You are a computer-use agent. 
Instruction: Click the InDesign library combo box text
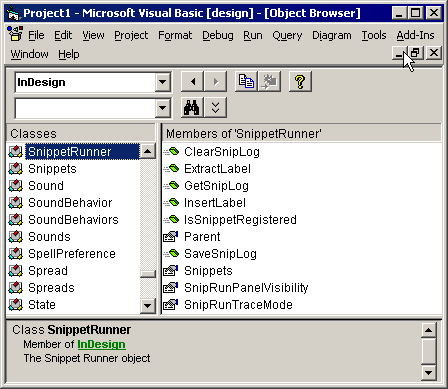click(85, 82)
